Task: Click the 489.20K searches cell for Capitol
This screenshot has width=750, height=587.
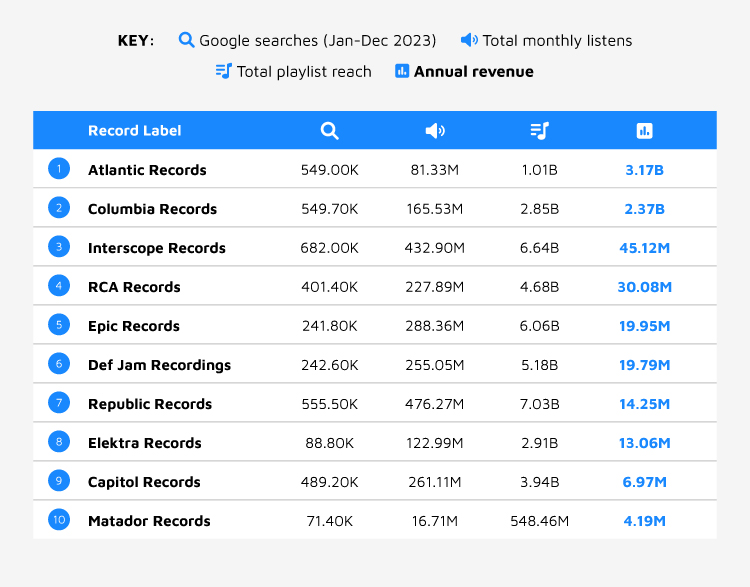Action: (330, 482)
